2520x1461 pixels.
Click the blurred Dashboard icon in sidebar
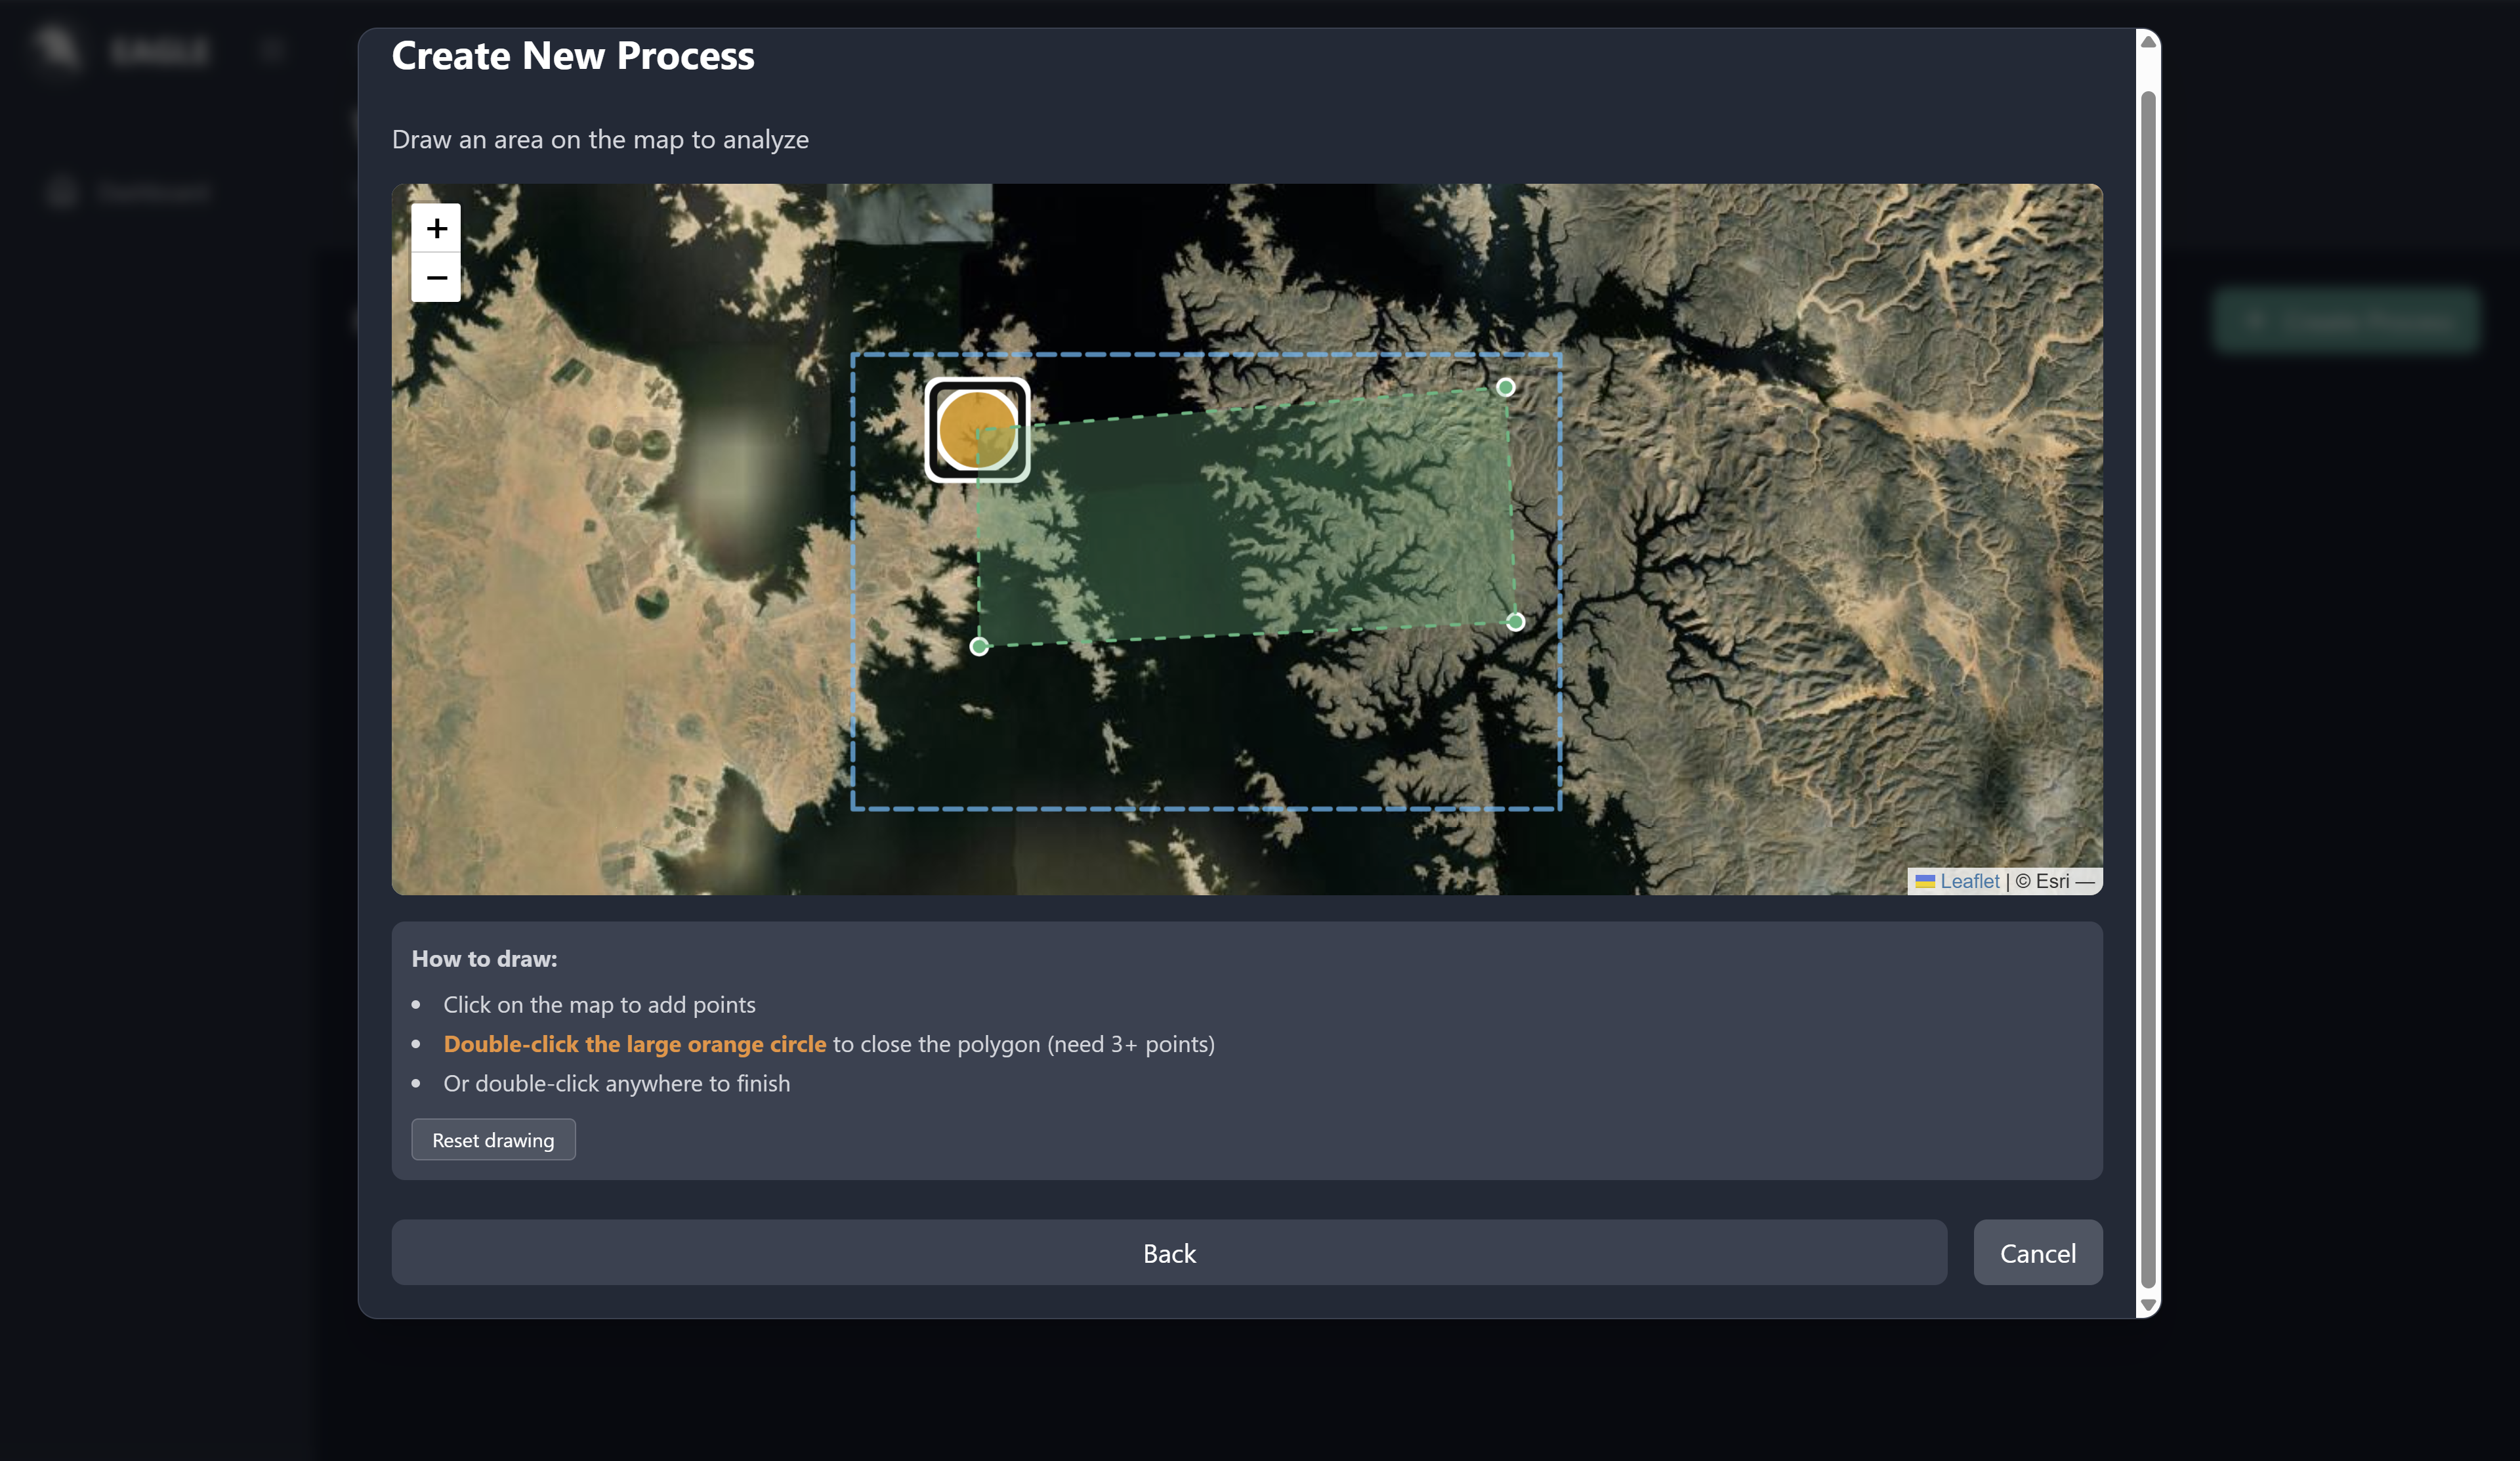click(62, 192)
